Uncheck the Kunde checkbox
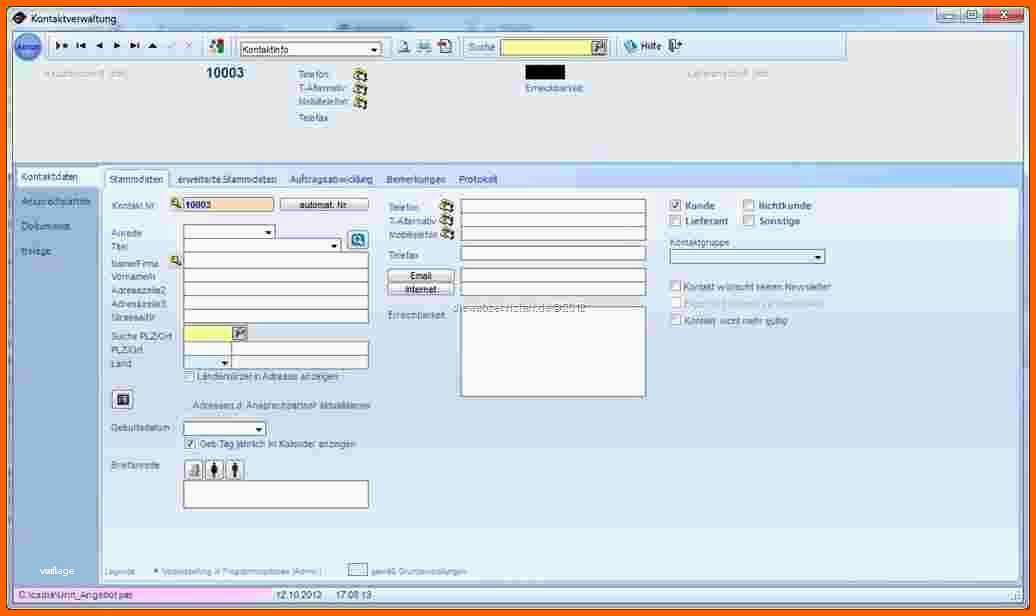The image size is (1036, 616). [x=676, y=206]
